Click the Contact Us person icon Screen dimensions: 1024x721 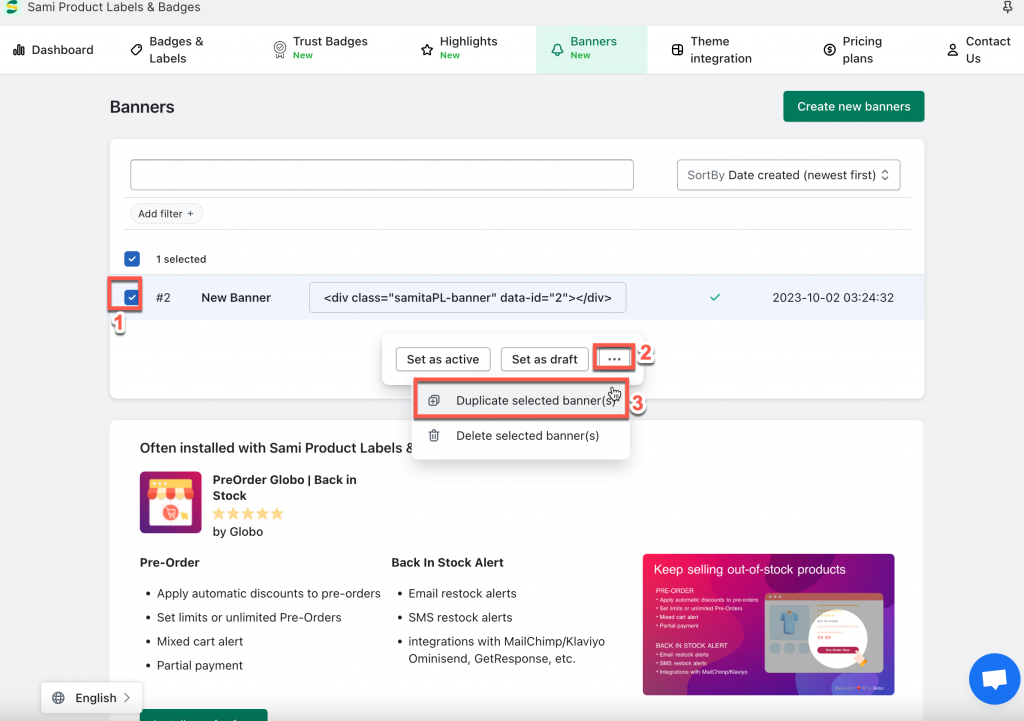tap(953, 50)
